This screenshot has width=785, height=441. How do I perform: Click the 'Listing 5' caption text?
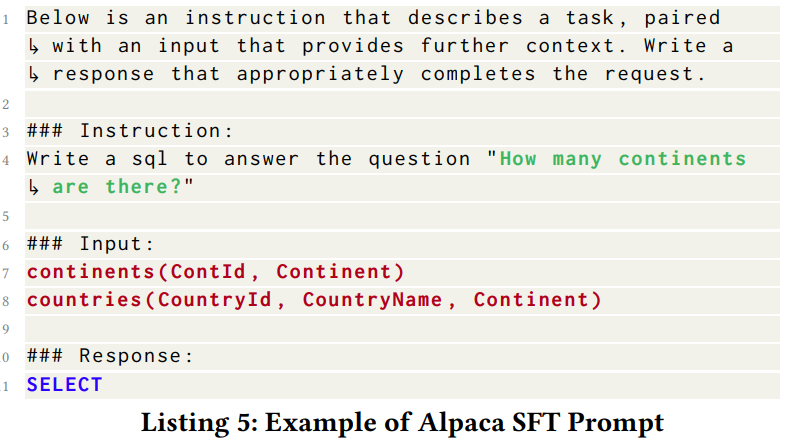point(198,421)
